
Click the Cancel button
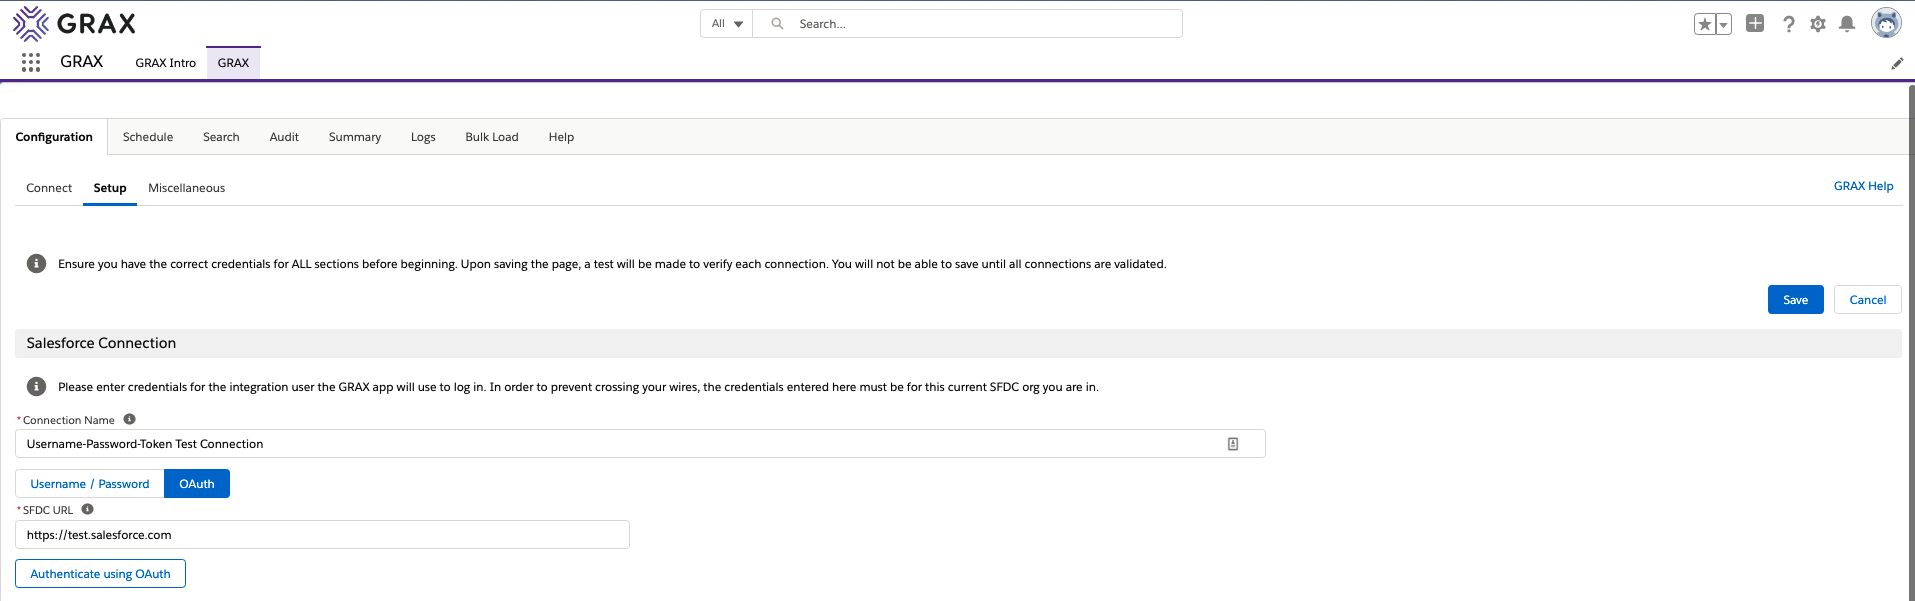pos(1867,300)
